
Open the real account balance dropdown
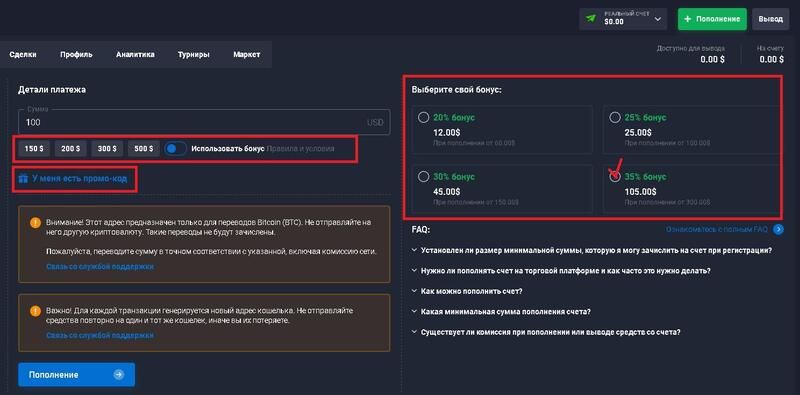[623, 19]
